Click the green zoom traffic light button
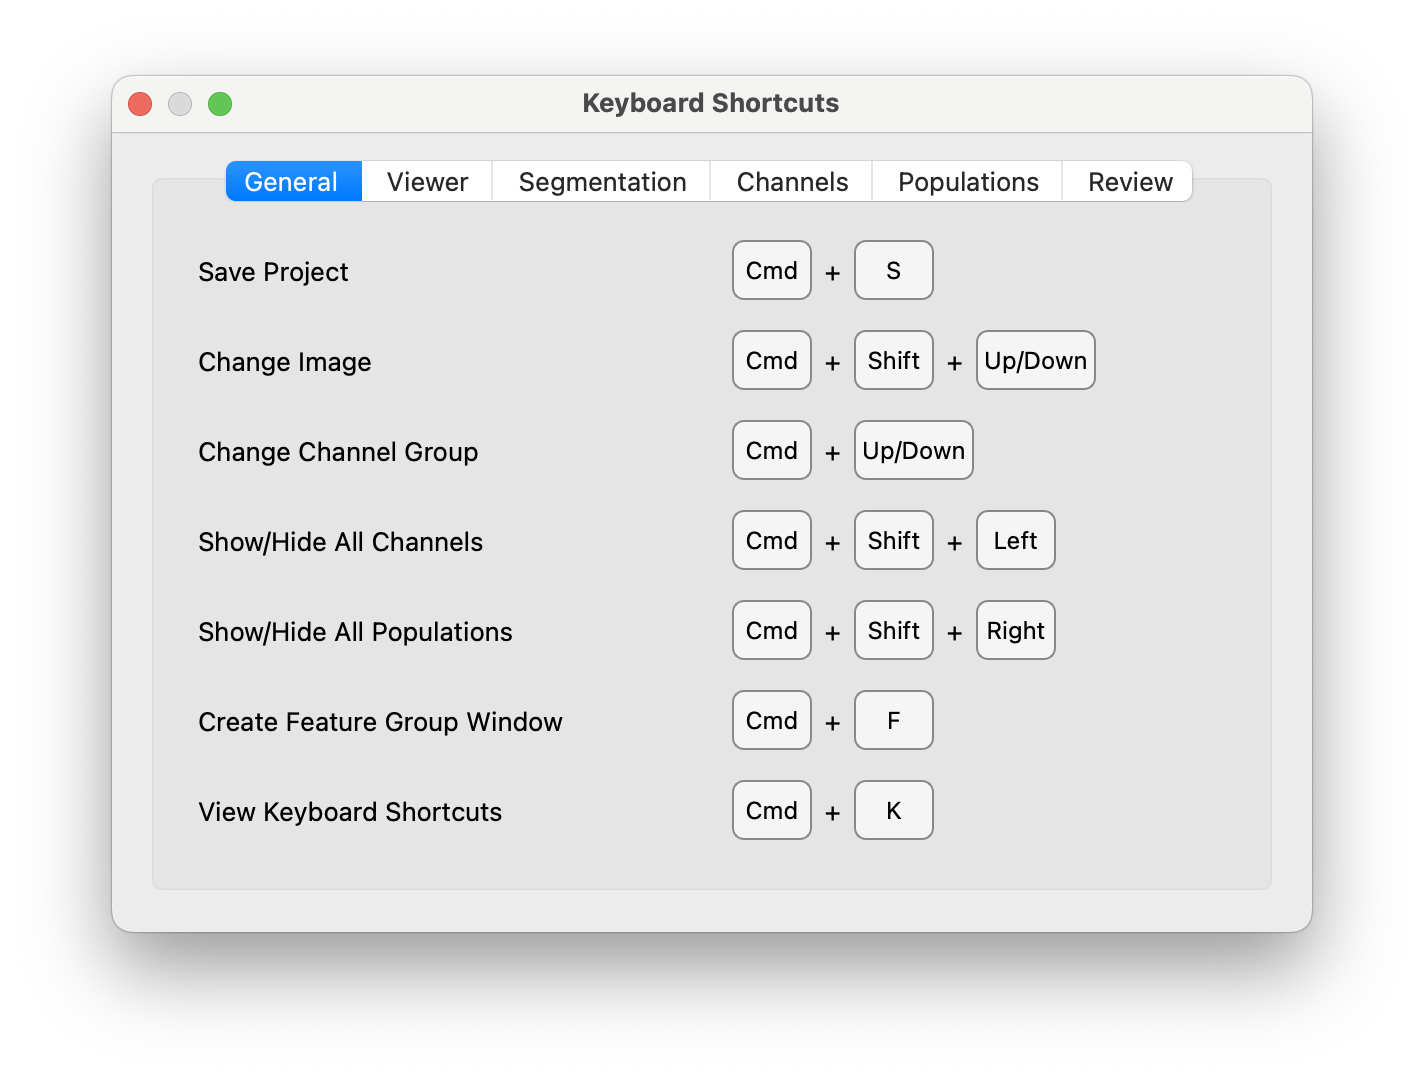 tap(219, 103)
